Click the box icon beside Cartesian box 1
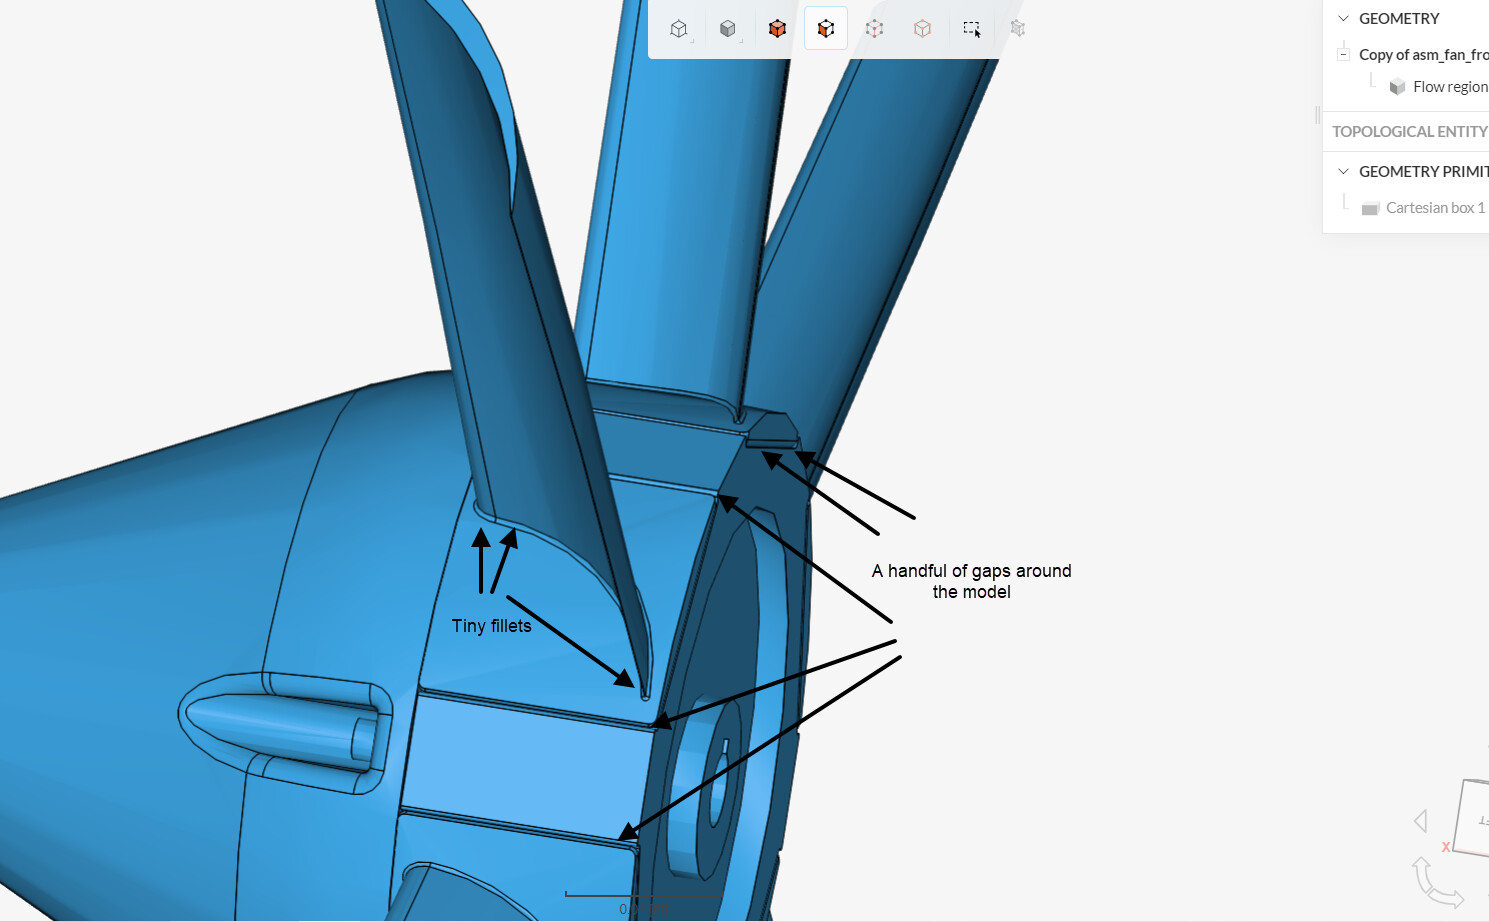 [x=1370, y=208]
